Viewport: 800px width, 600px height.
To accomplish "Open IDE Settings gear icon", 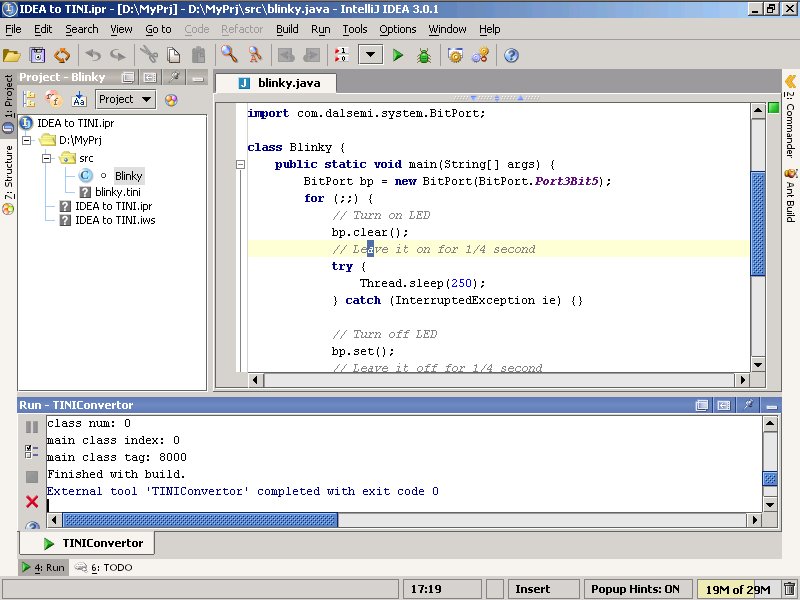I will click(455, 55).
